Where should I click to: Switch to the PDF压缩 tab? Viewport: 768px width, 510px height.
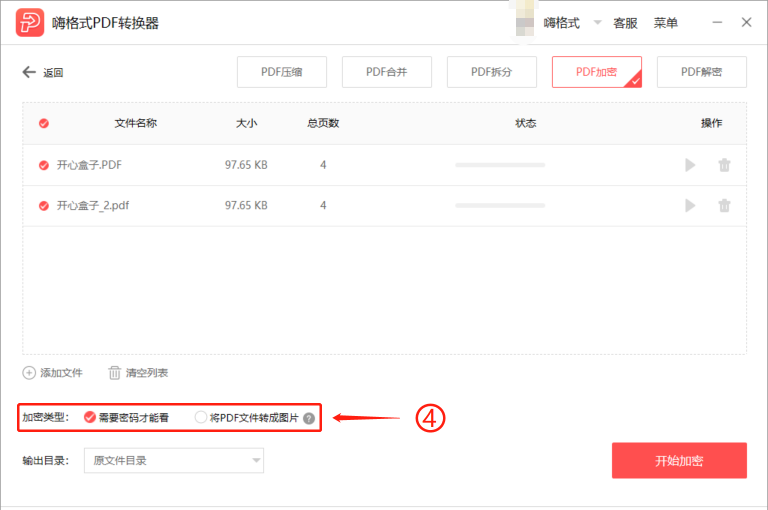click(x=282, y=72)
